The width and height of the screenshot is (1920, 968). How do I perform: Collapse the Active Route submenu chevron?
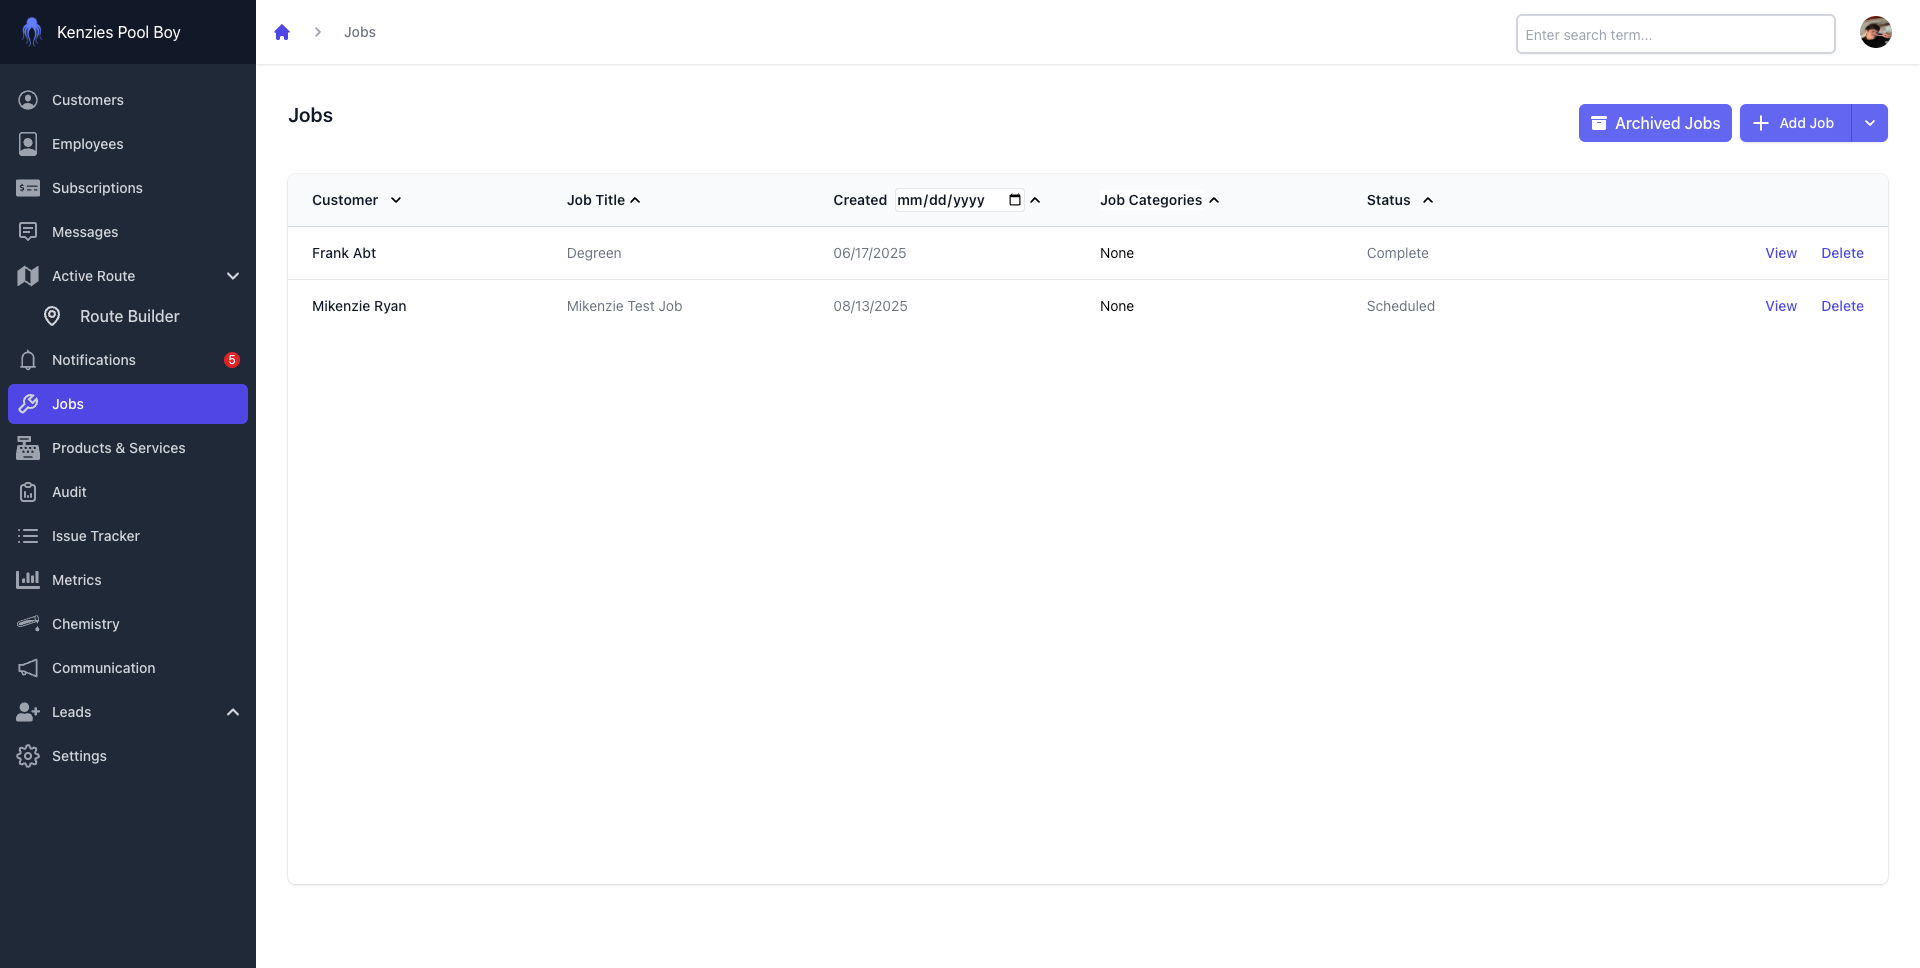[233, 276]
